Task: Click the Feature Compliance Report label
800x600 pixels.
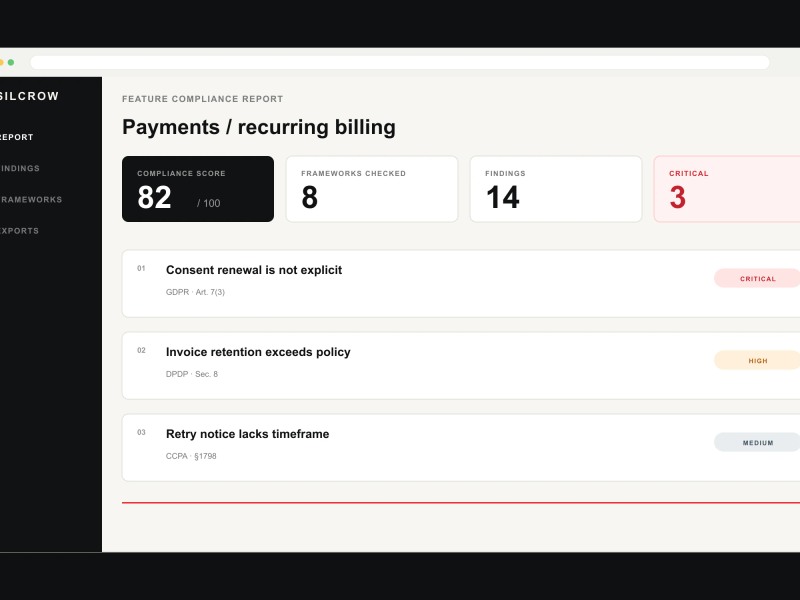Action: [x=203, y=99]
